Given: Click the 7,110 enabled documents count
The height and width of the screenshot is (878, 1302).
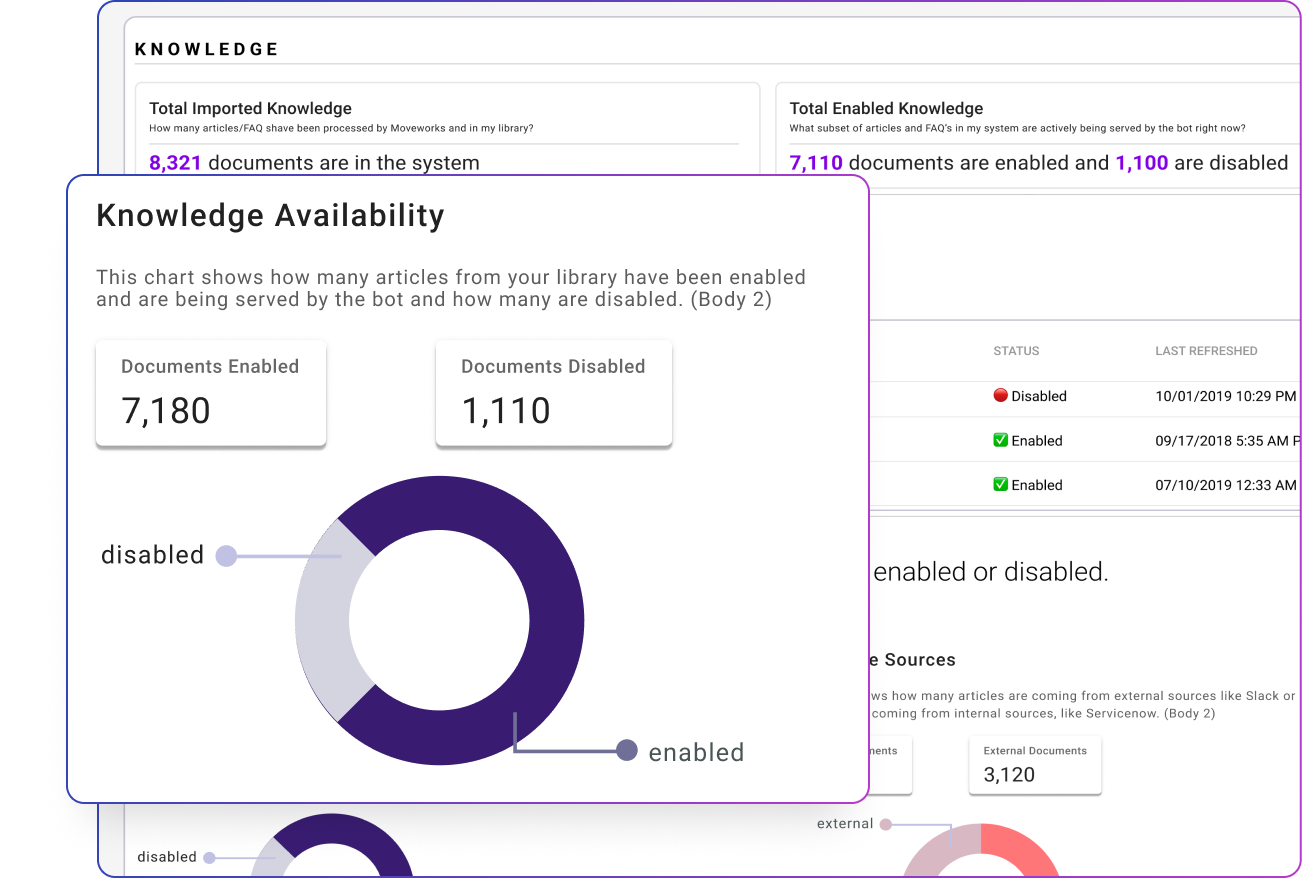Looking at the screenshot, I should coord(816,163).
